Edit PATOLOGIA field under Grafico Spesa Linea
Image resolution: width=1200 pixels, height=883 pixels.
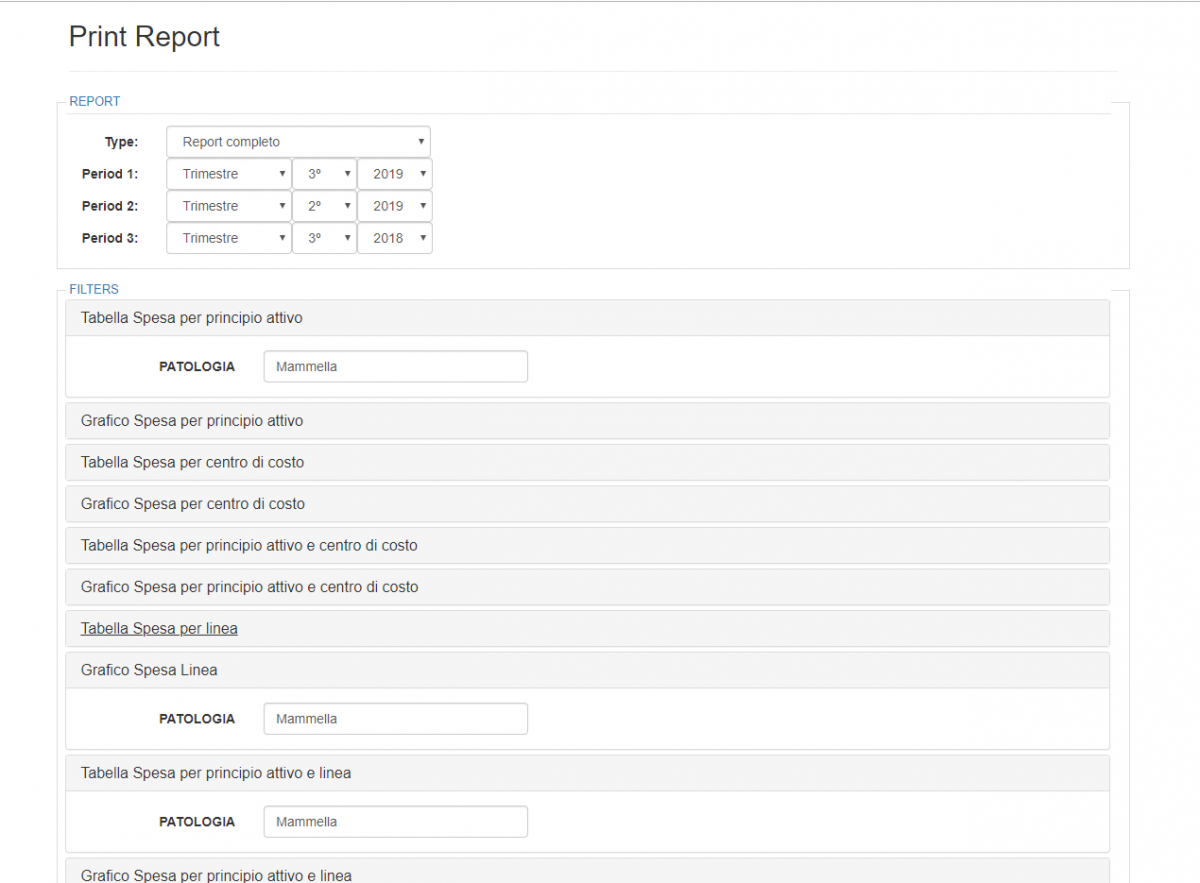tap(395, 719)
